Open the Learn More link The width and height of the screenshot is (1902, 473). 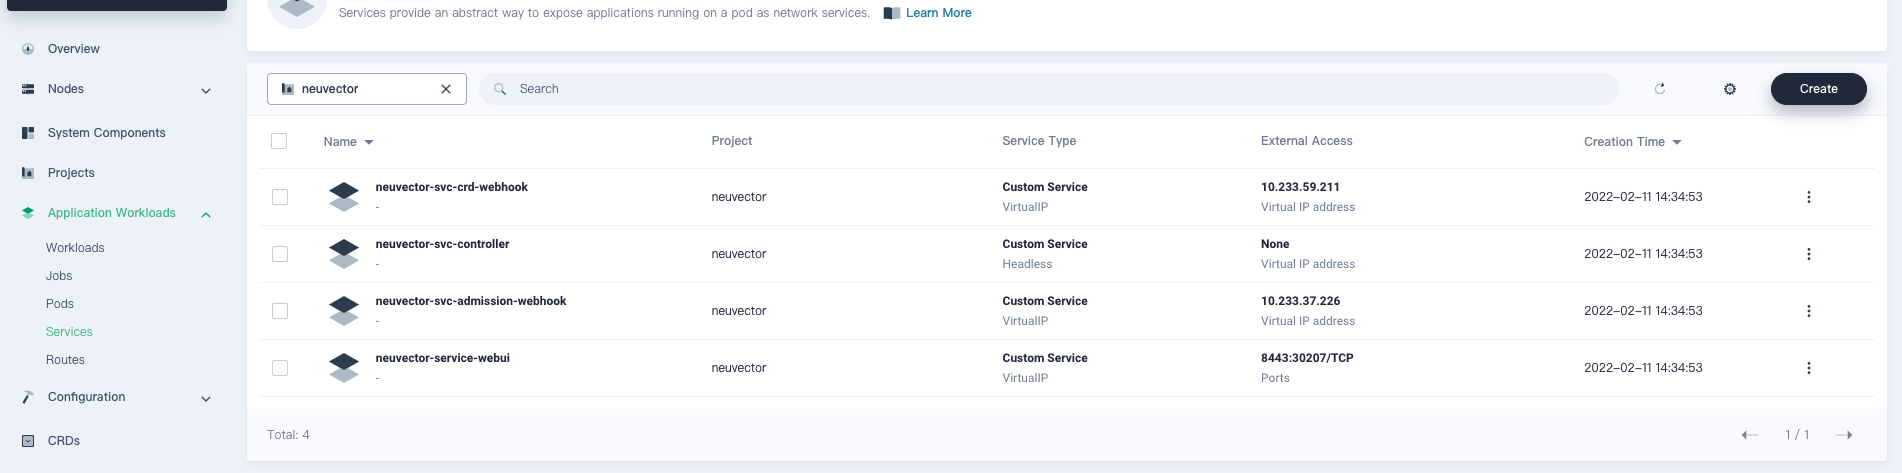pos(938,13)
